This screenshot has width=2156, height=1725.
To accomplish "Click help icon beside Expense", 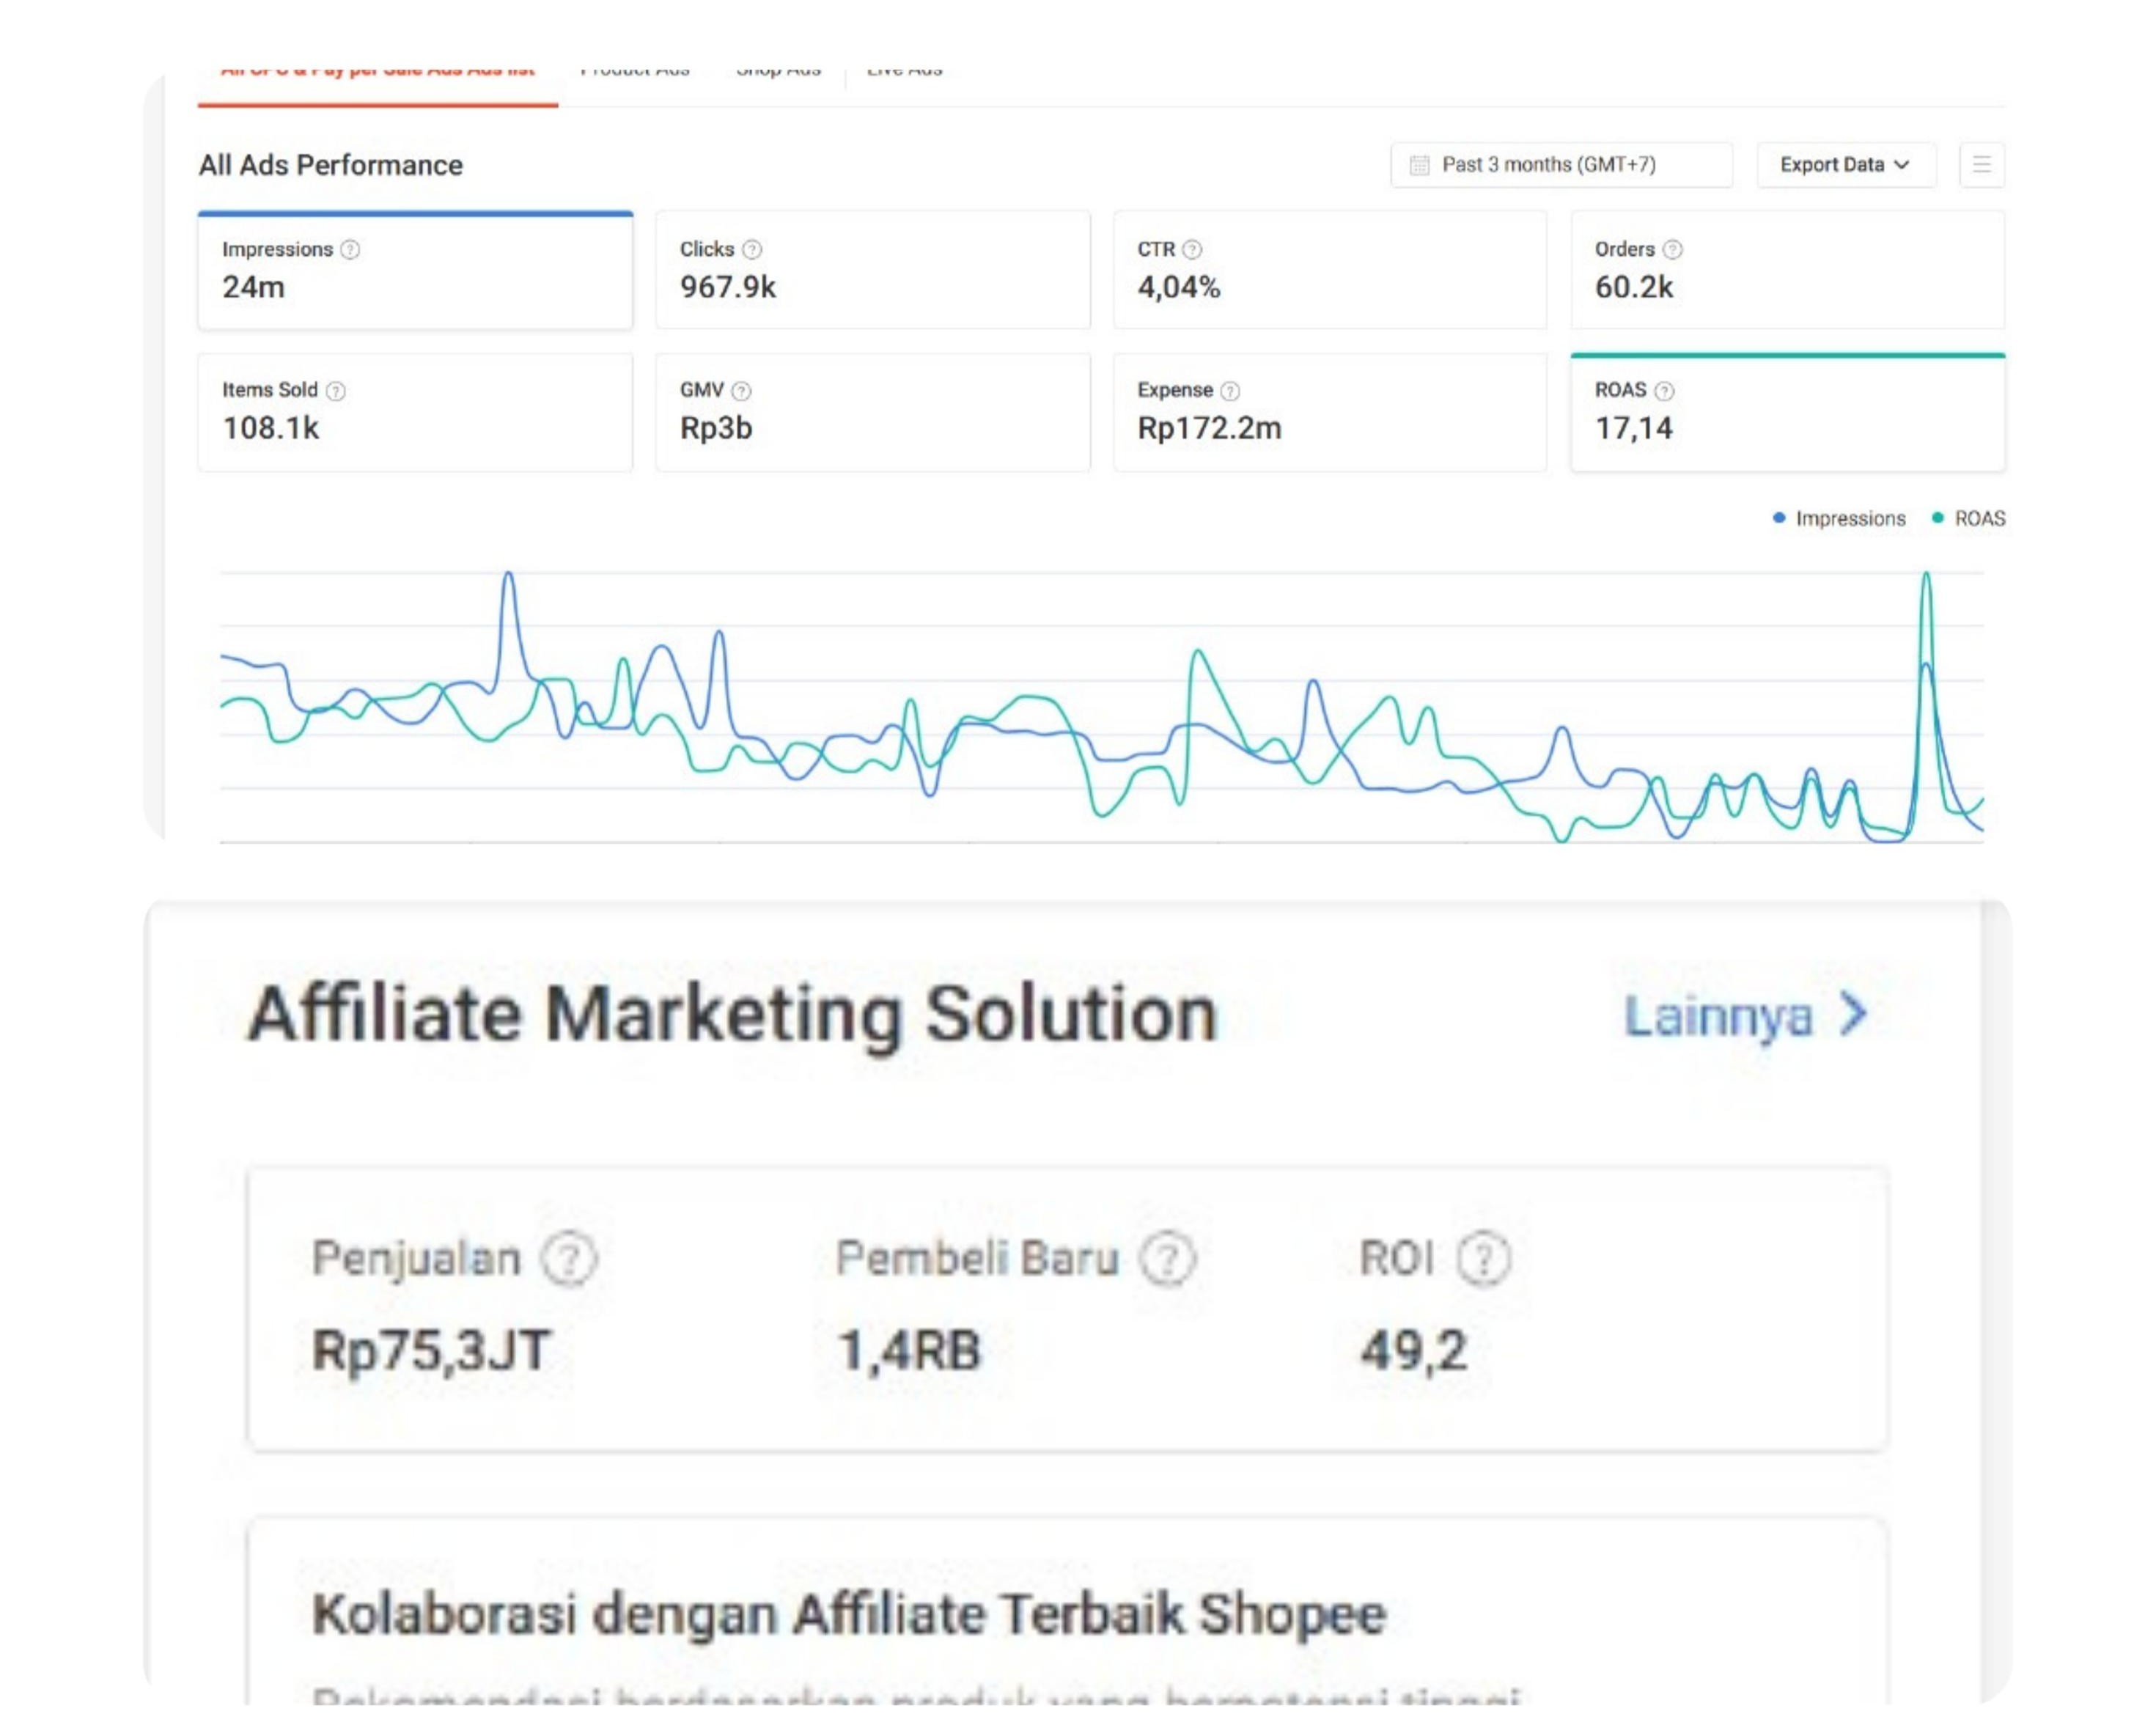I will click(1230, 391).
